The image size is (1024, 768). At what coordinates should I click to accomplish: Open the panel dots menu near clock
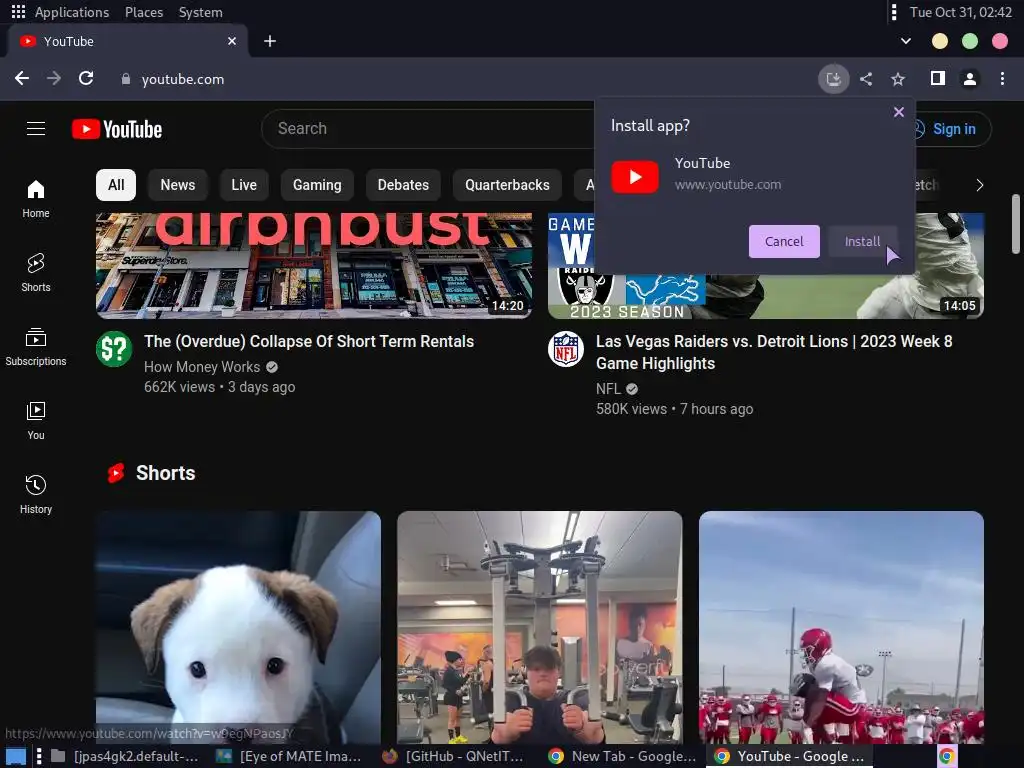coord(894,12)
